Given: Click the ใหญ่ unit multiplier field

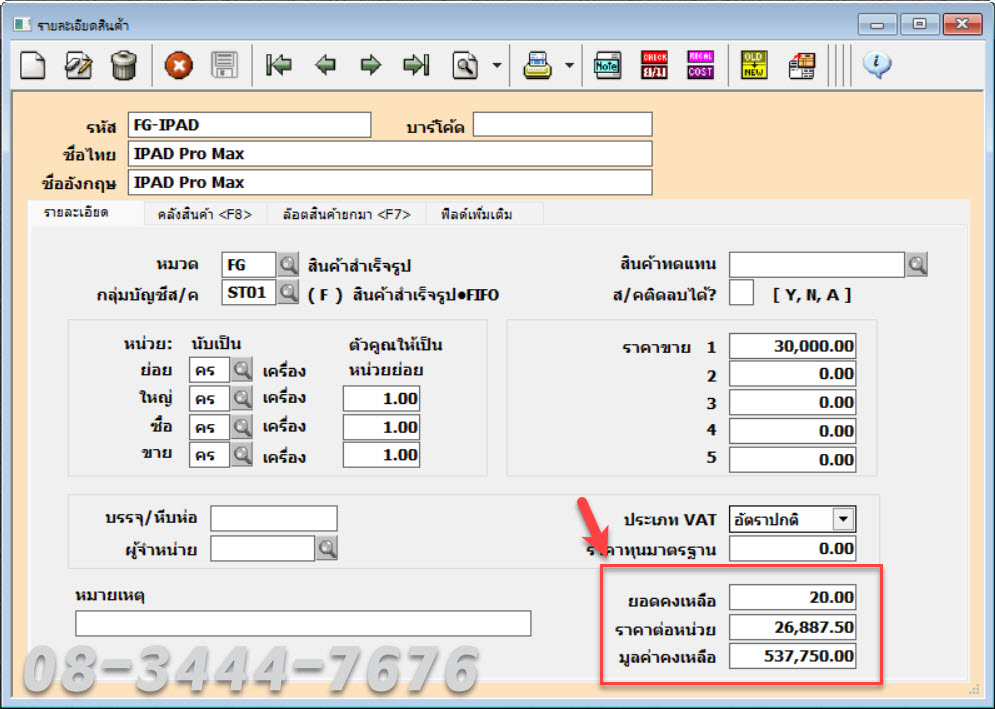Looking at the screenshot, I should tap(381, 399).
